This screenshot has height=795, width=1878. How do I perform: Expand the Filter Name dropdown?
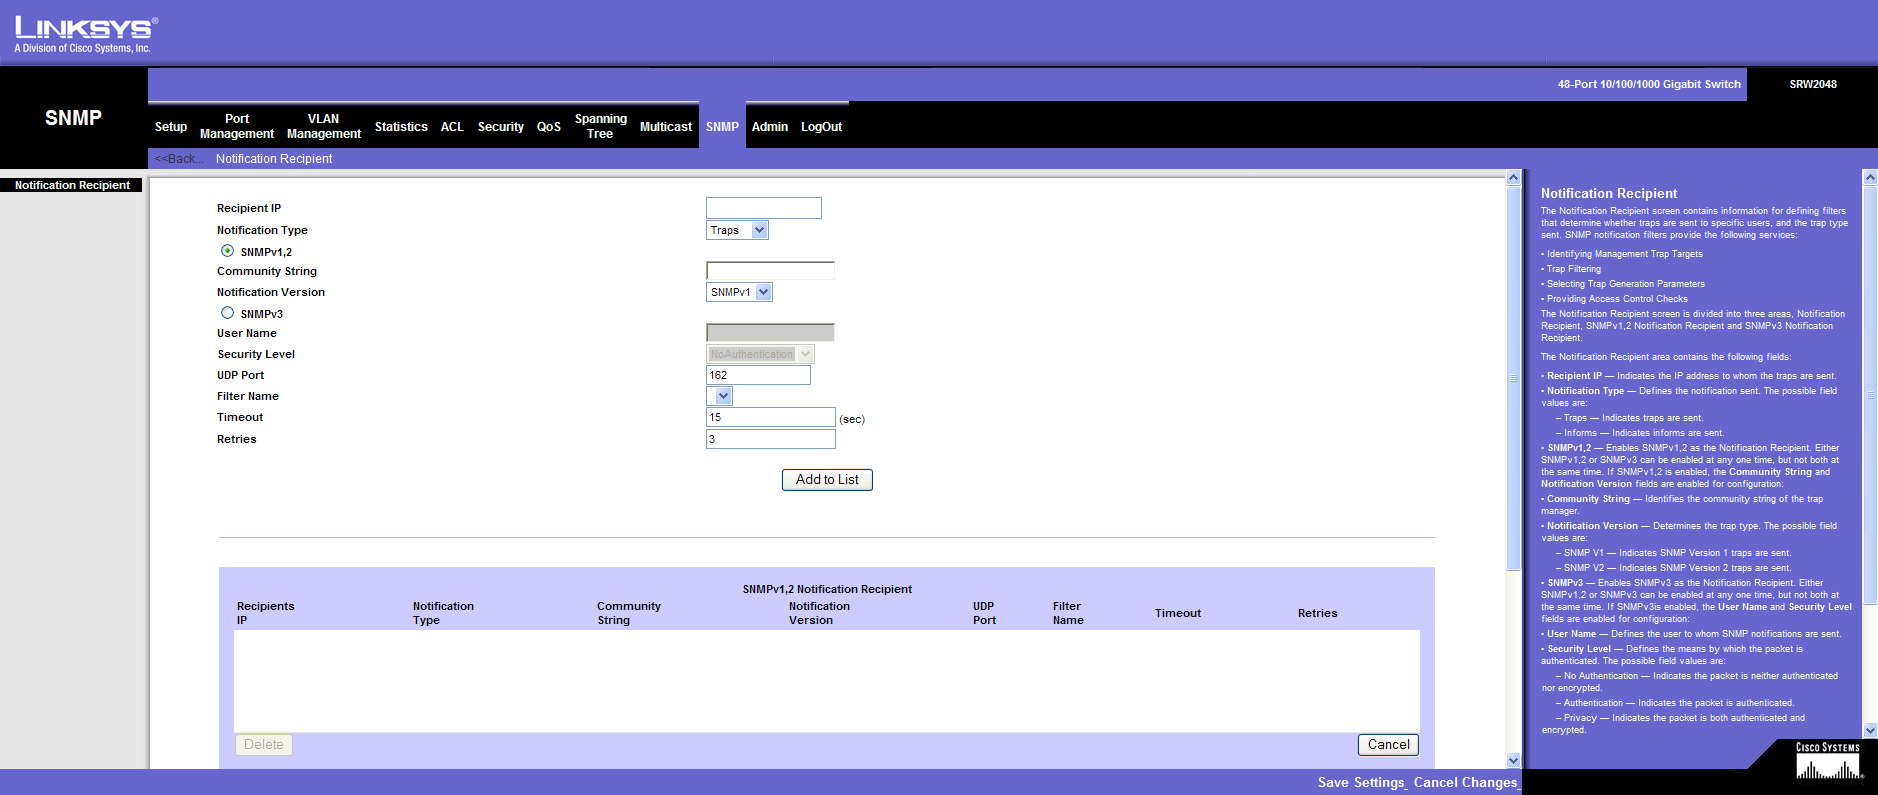[x=723, y=396]
